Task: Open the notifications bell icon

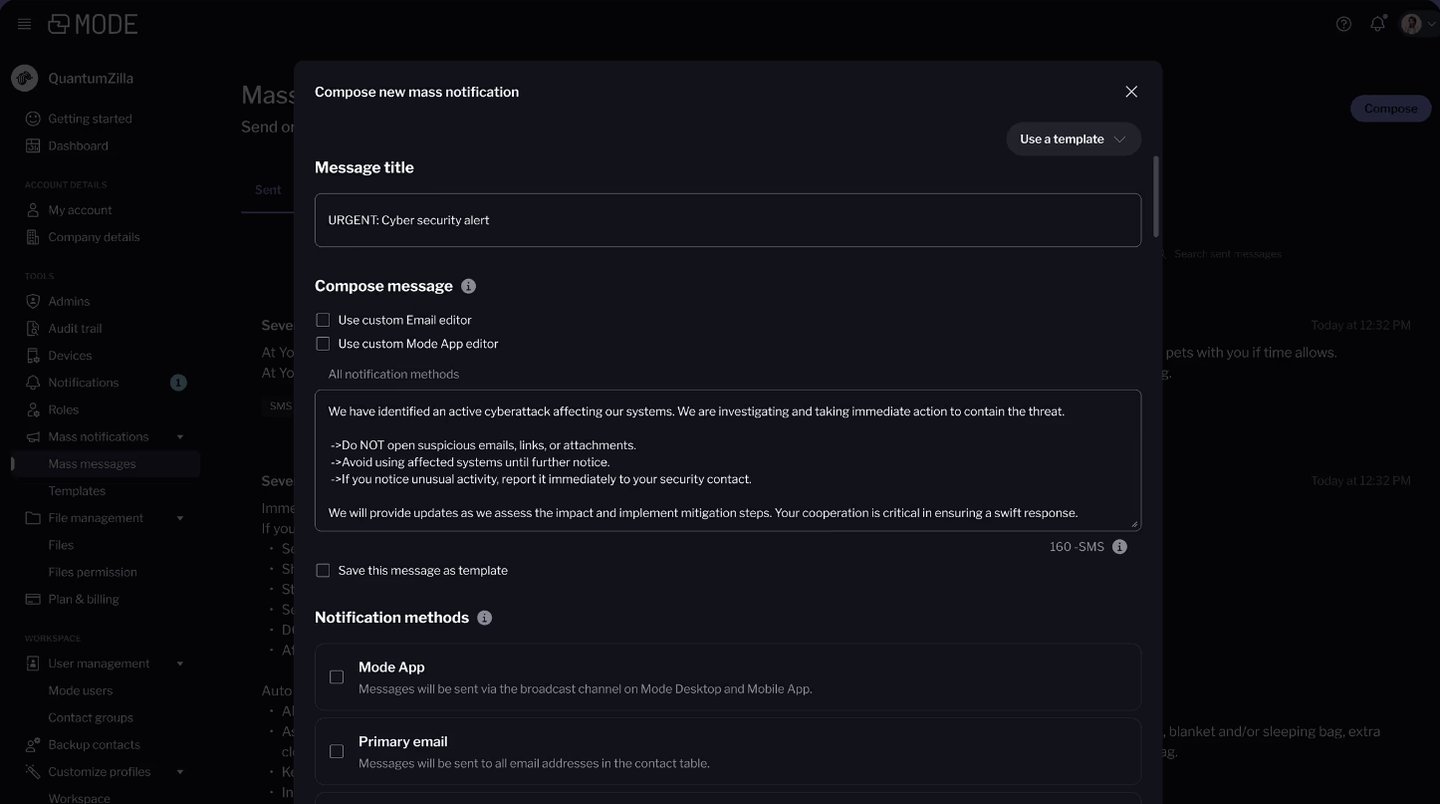Action: pyautogui.click(x=1378, y=24)
